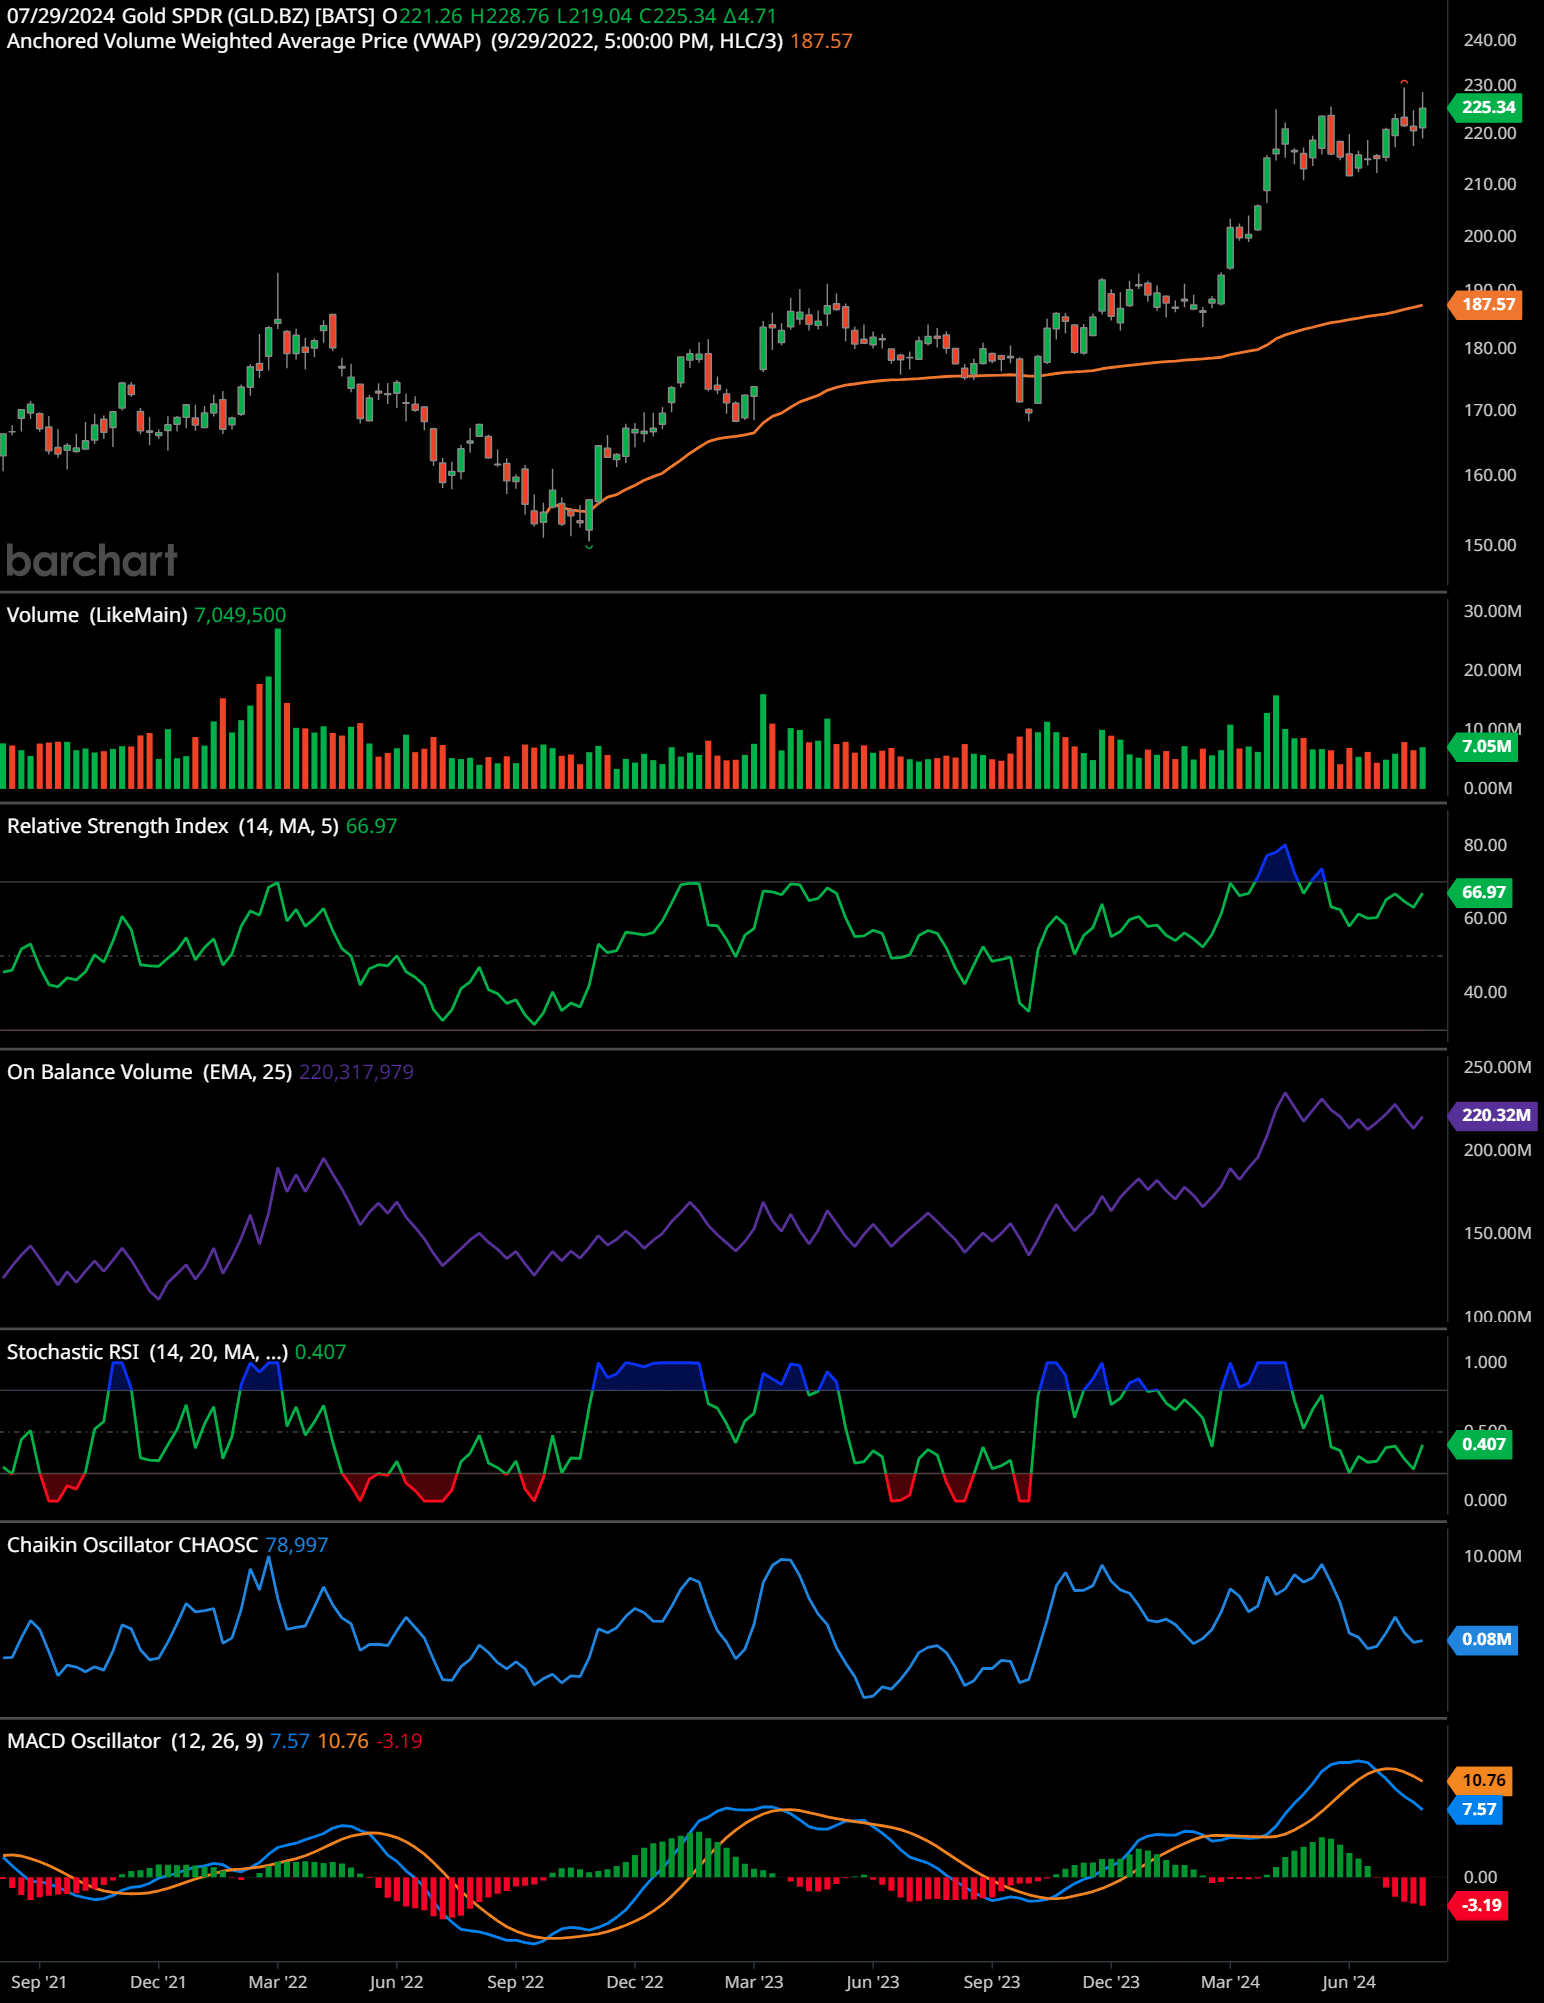Click the blue 0.08M Chaikin label

(1485, 1639)
